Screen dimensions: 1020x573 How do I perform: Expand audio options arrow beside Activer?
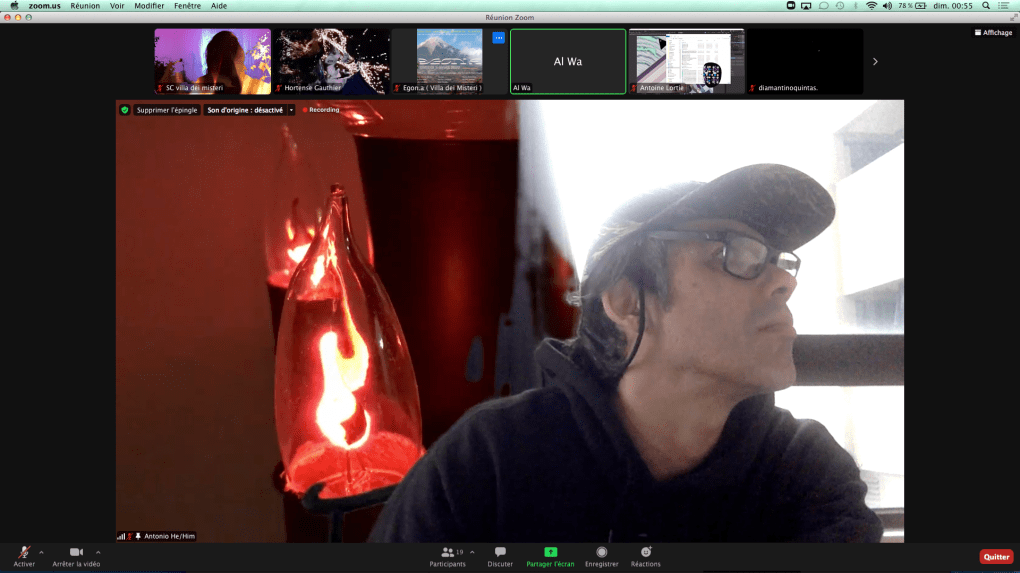41,552
